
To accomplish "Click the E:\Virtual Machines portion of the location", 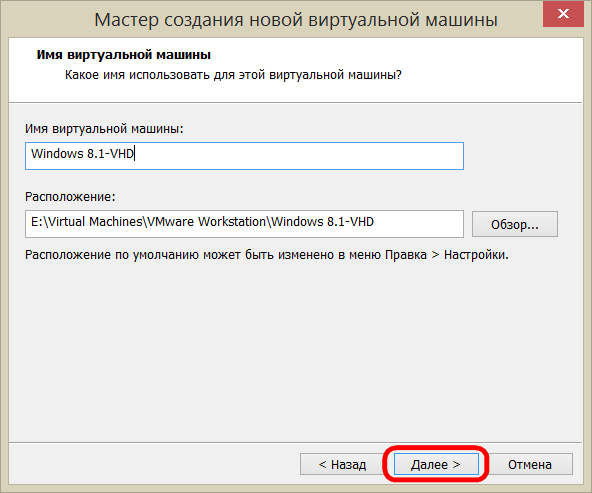I will [x=87, y=222].
